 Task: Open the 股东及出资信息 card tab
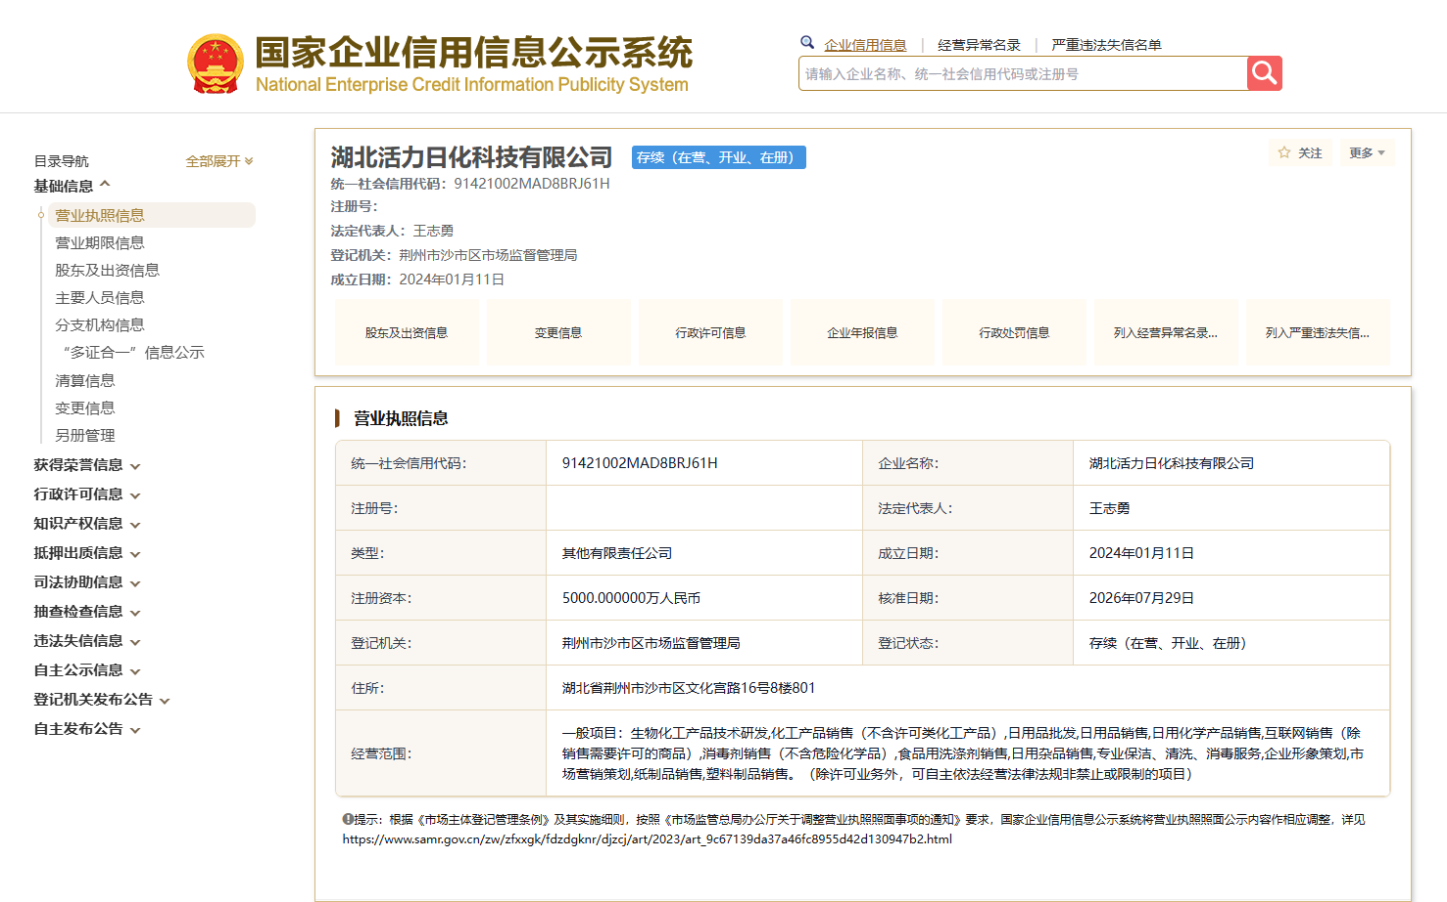pos(406,332)
